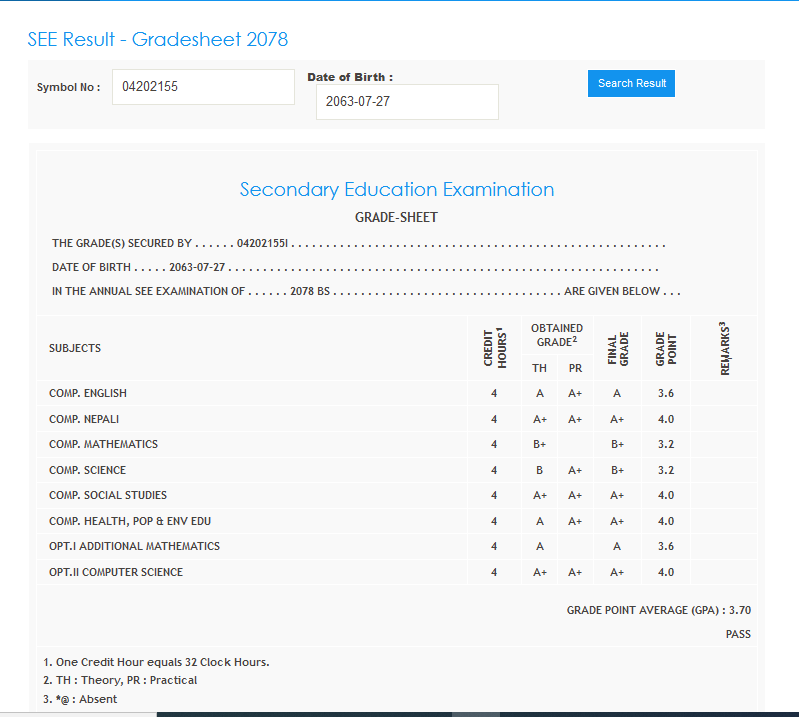Click the CREDIT HOURS column header

pyautogui.click(x=494, y=348)
